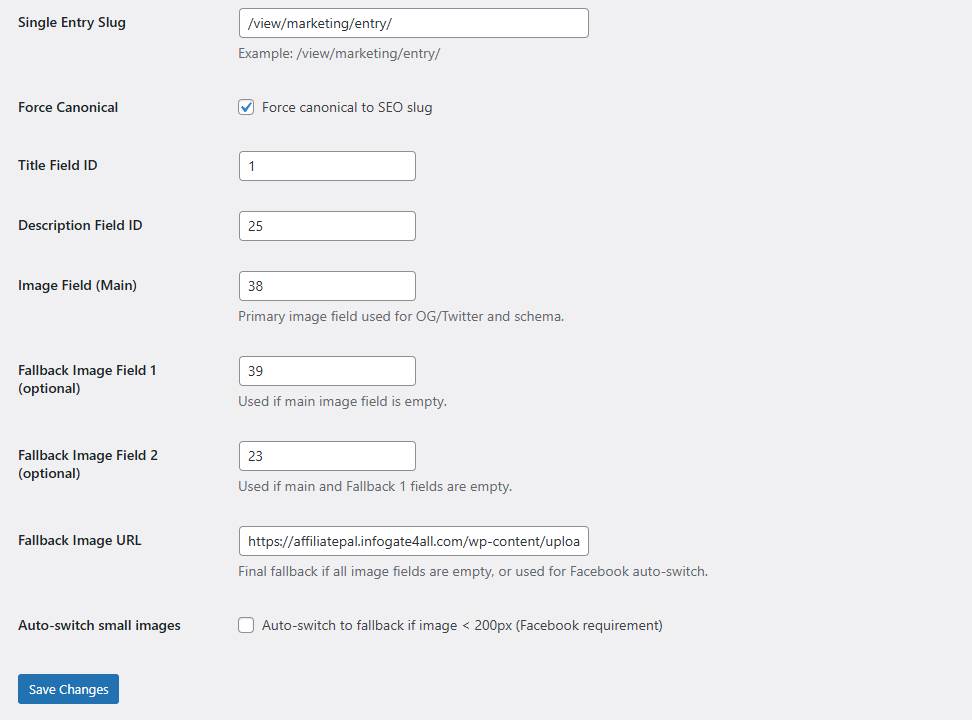Focus Fallback Image Field 2 input containing 23
Viewport: 972px width, 720px height.
pos(327,456)
